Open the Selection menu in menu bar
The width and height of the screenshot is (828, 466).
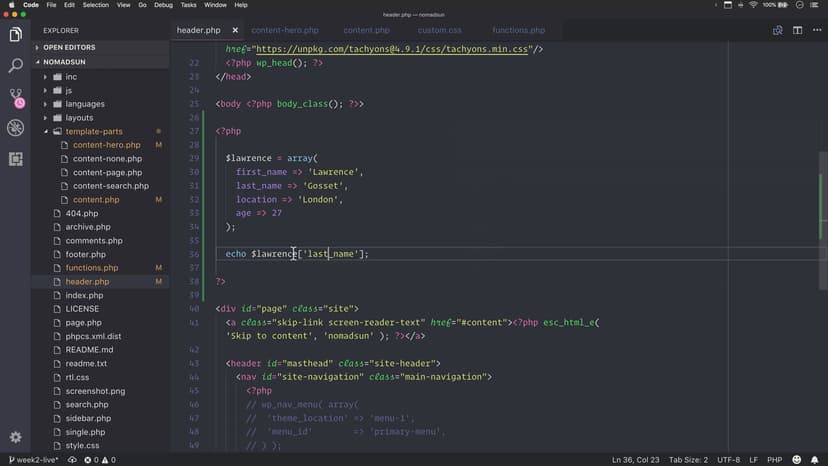96,5
